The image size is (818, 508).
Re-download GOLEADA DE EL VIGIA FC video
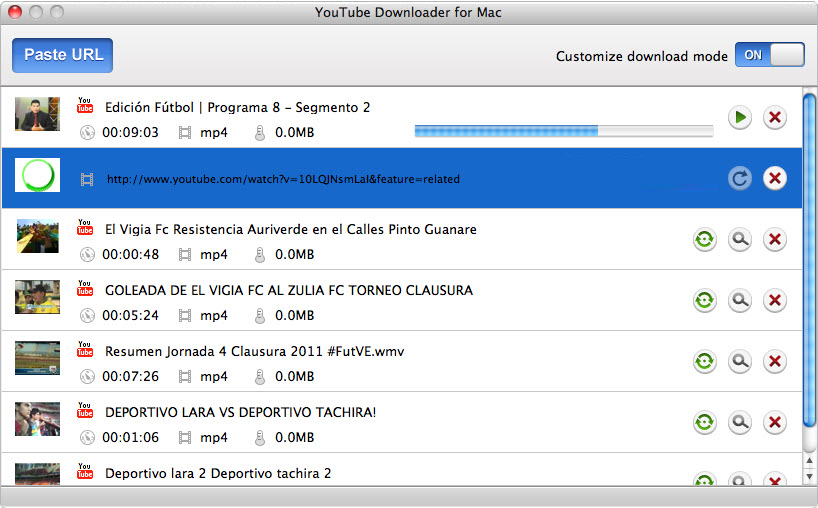click(x=705, y=300)
